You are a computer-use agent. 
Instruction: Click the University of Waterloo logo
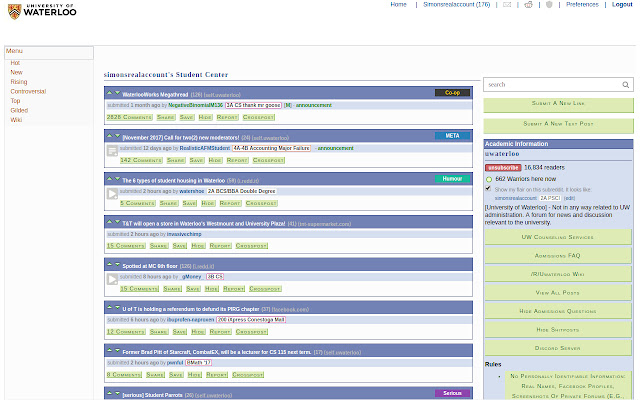42,11
